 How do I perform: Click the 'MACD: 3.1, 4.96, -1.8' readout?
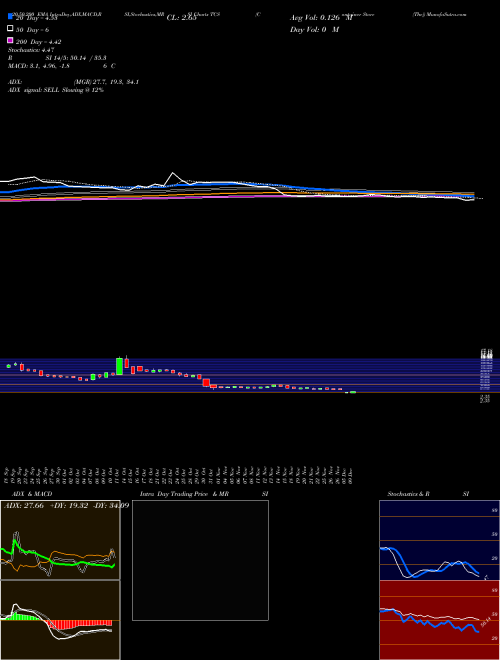click(x=39, y=66)
